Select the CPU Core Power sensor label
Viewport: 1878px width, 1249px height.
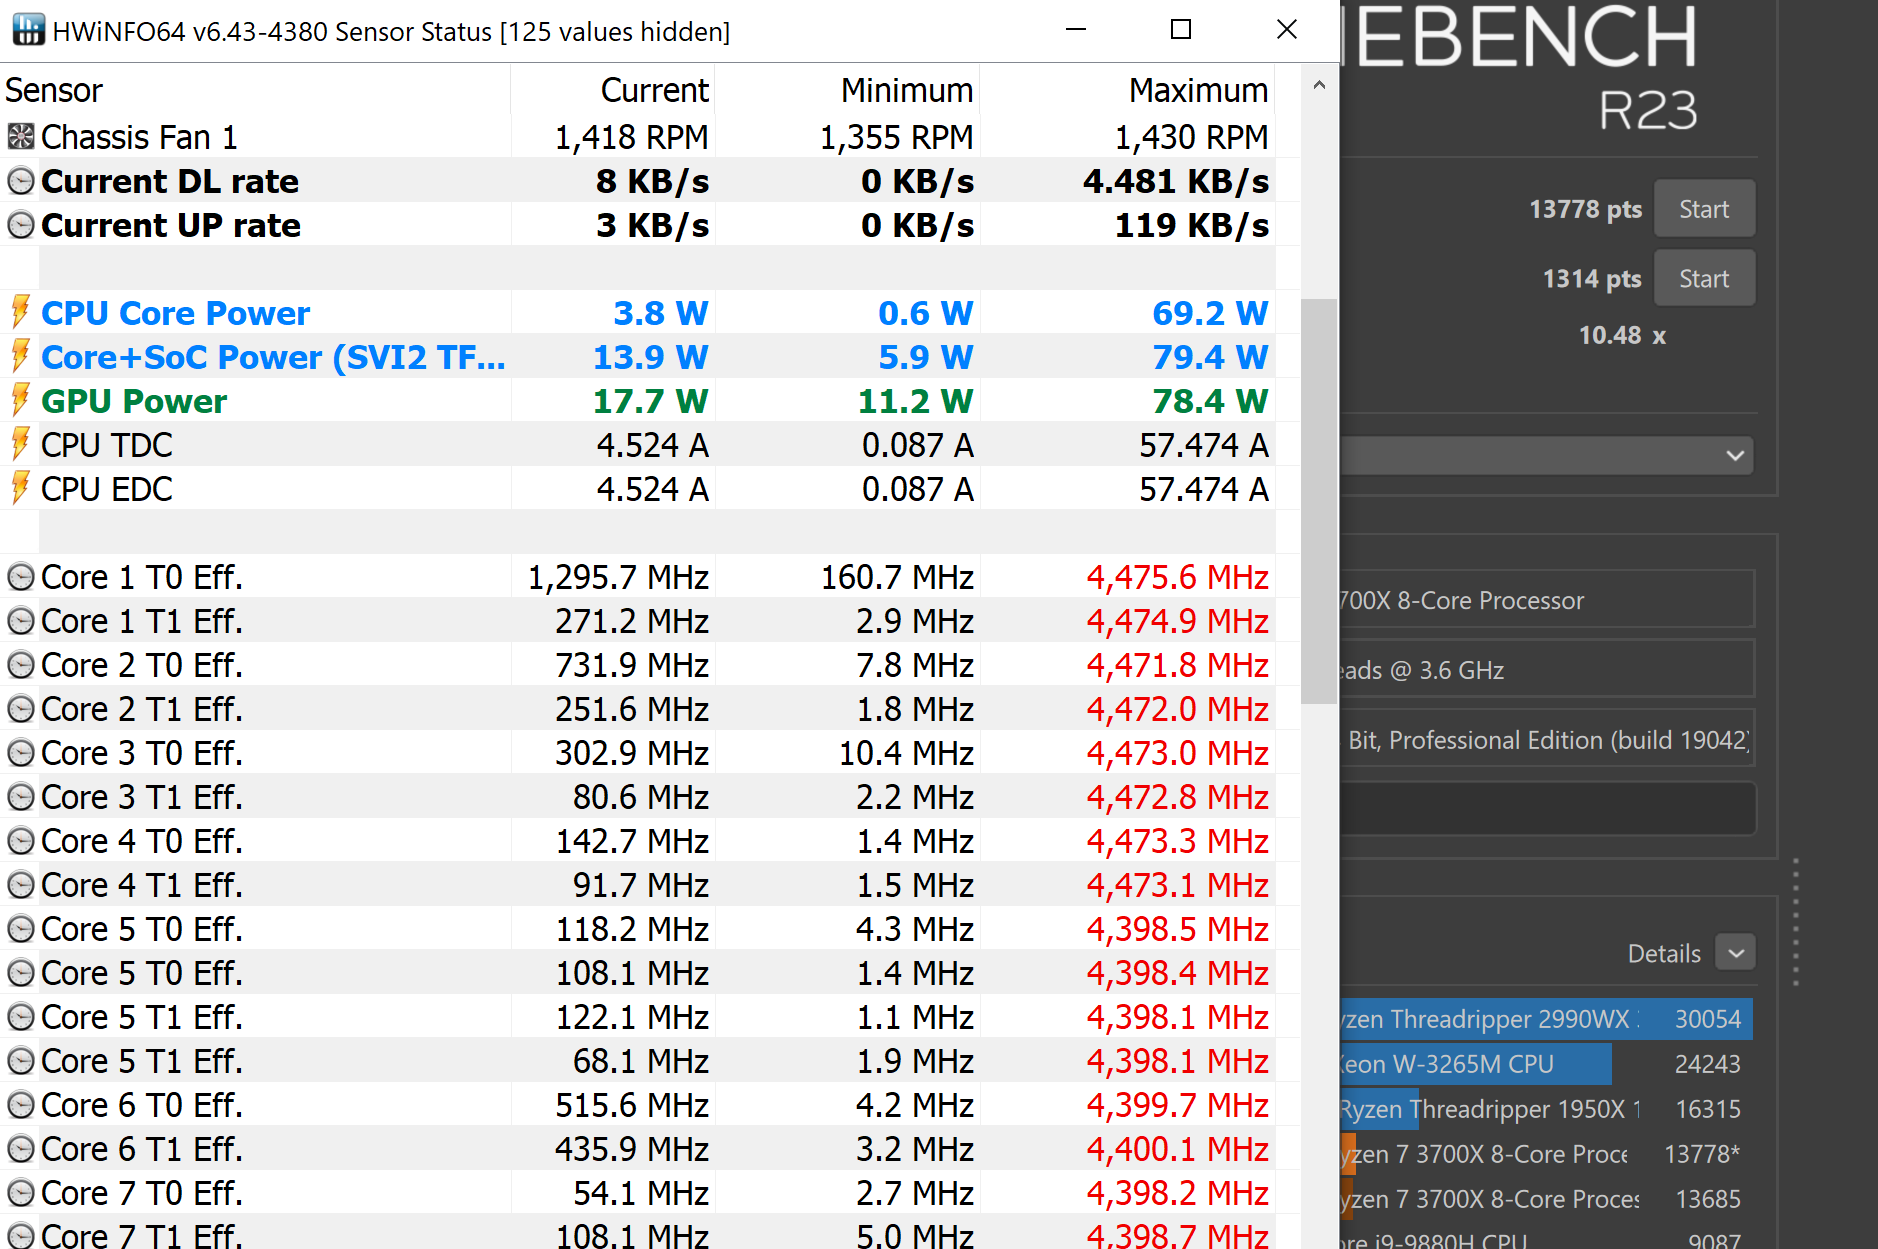coord(176,313)
